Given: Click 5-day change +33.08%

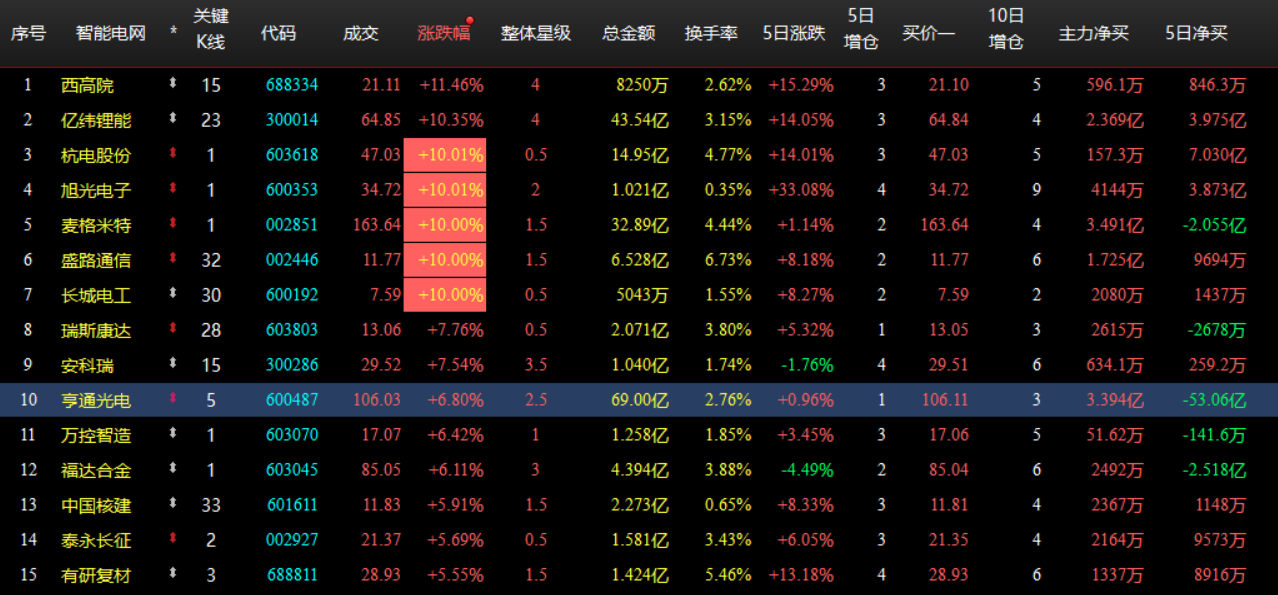Looking at the screenshot, I should 801,190.
